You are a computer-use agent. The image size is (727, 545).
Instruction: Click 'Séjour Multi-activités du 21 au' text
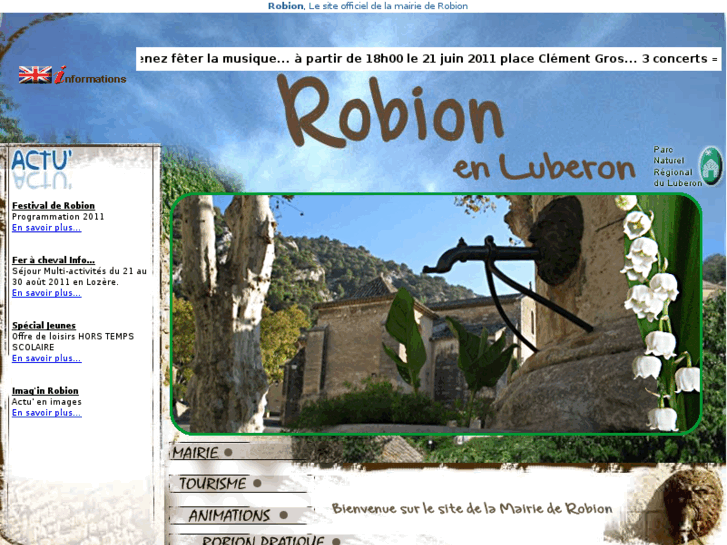click(x=79, y=271)
